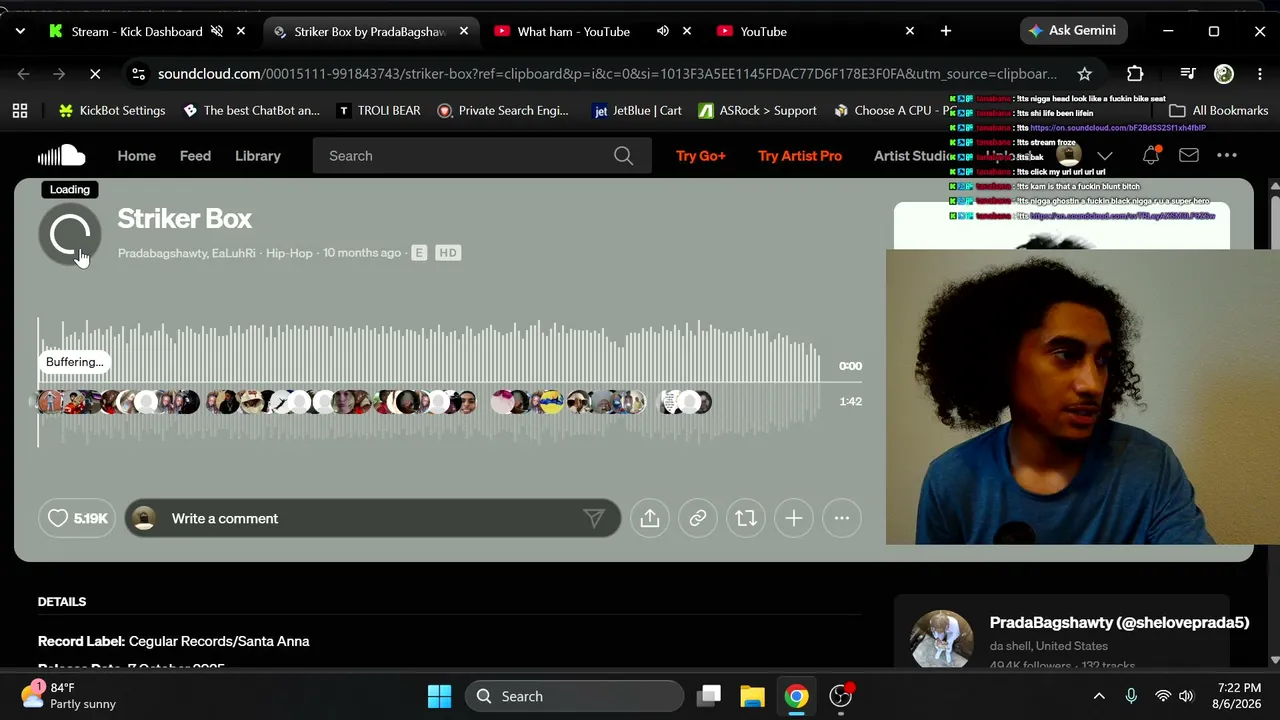Share the Striker Box track
The image size is (1280, 720).
click(650, 518)
